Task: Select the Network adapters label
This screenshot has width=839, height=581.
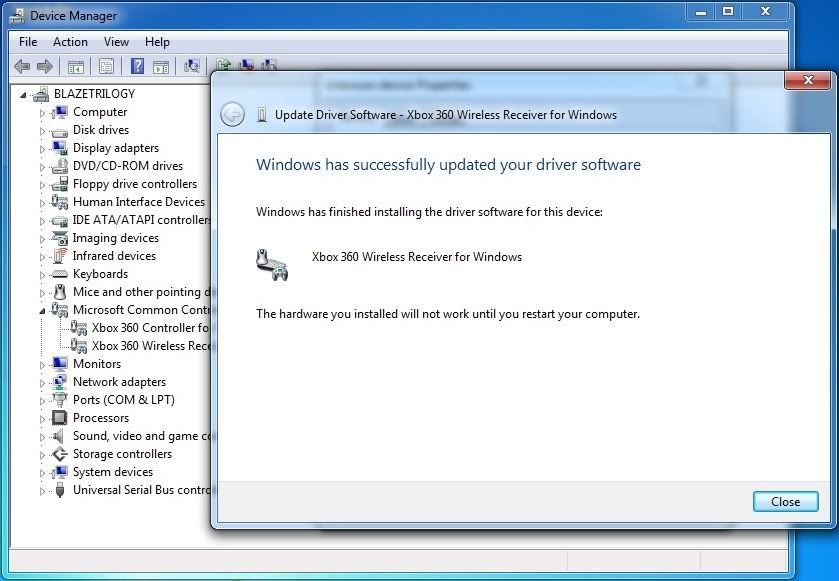Action: [119, 382]
